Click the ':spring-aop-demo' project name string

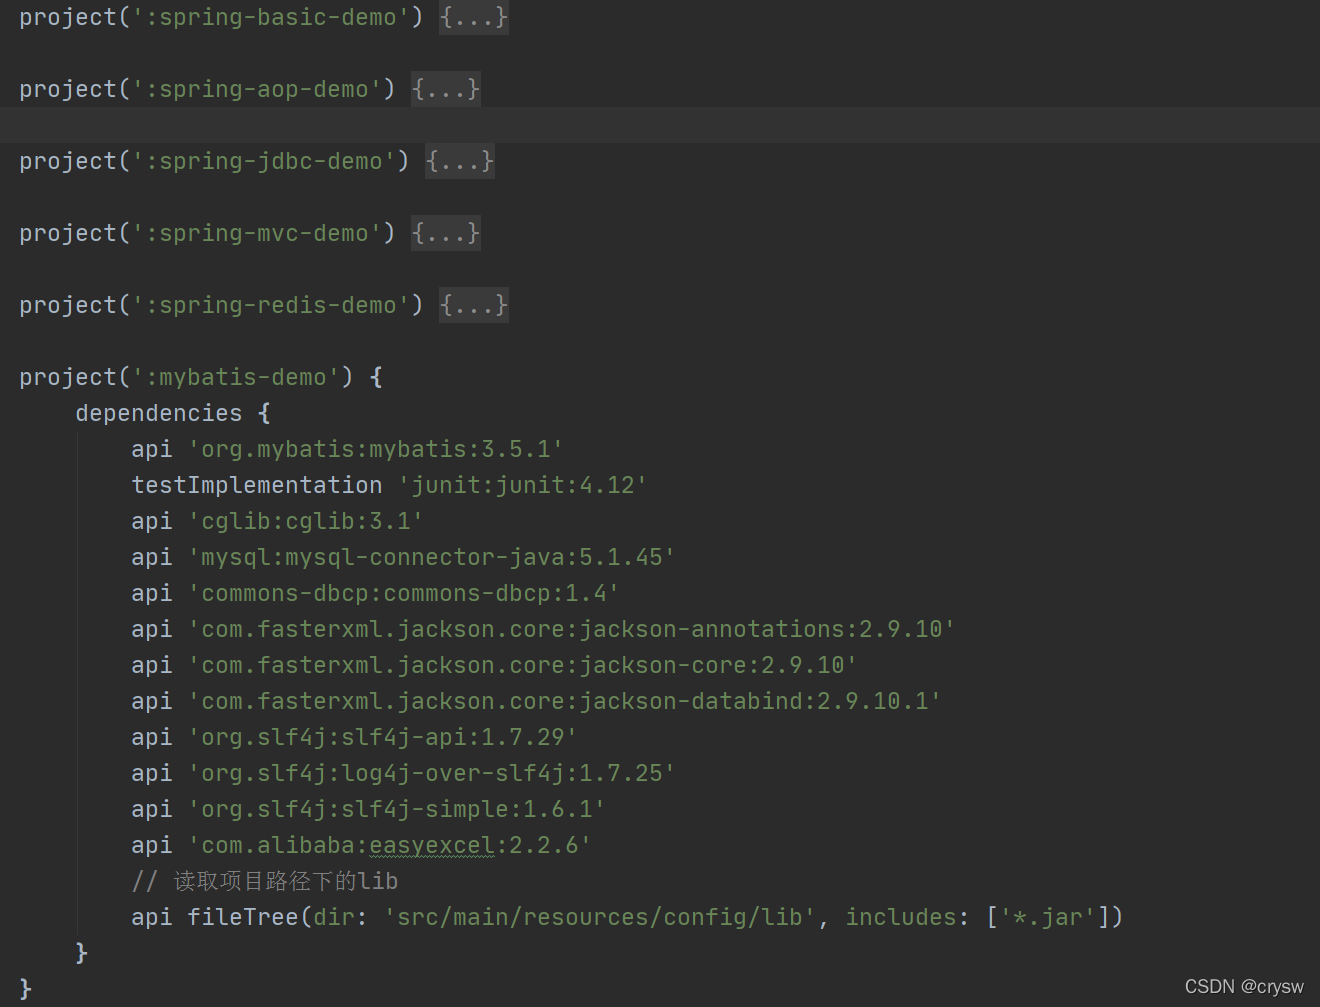(x=257, y=89)
